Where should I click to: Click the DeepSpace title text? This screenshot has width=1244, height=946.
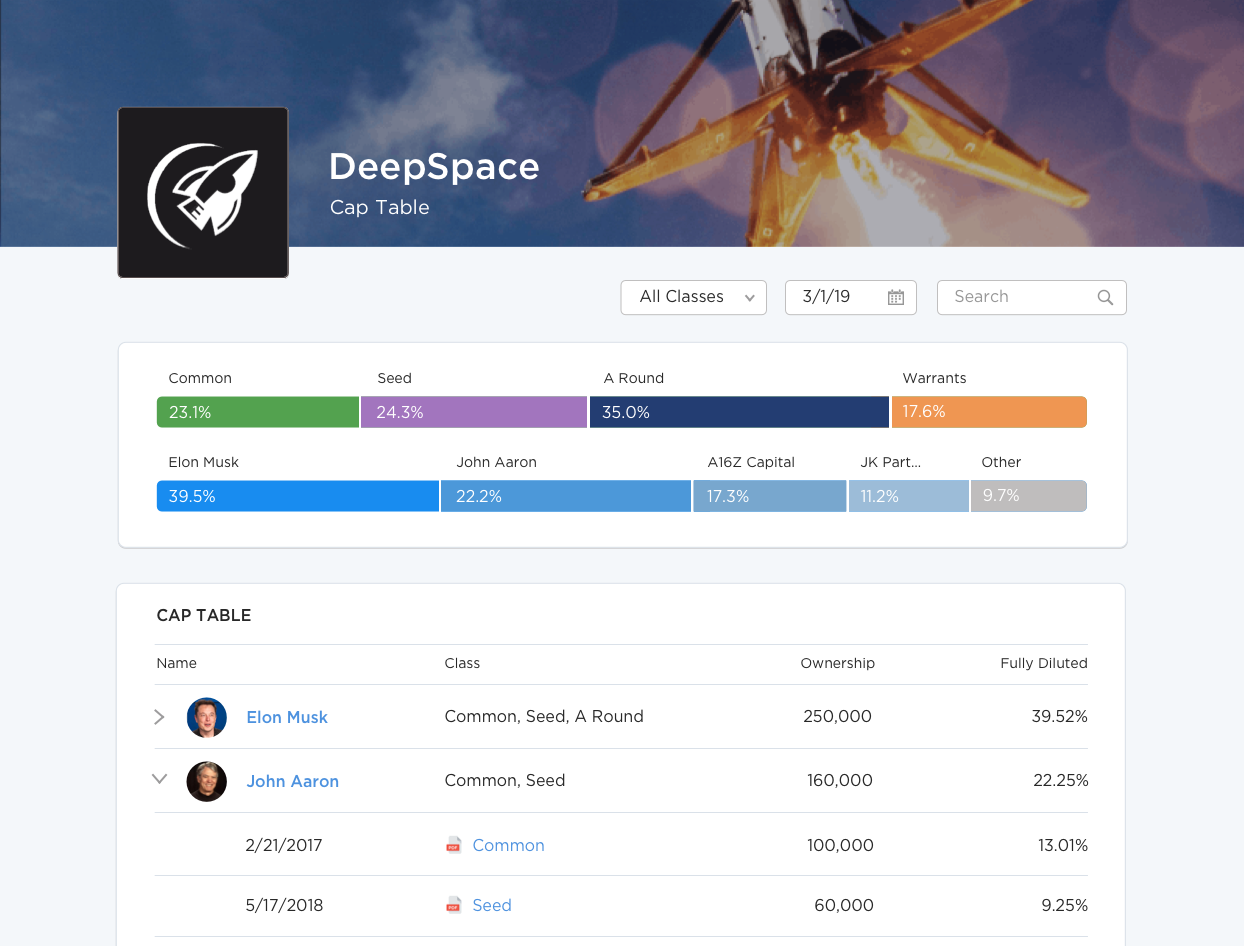[434, 167]
